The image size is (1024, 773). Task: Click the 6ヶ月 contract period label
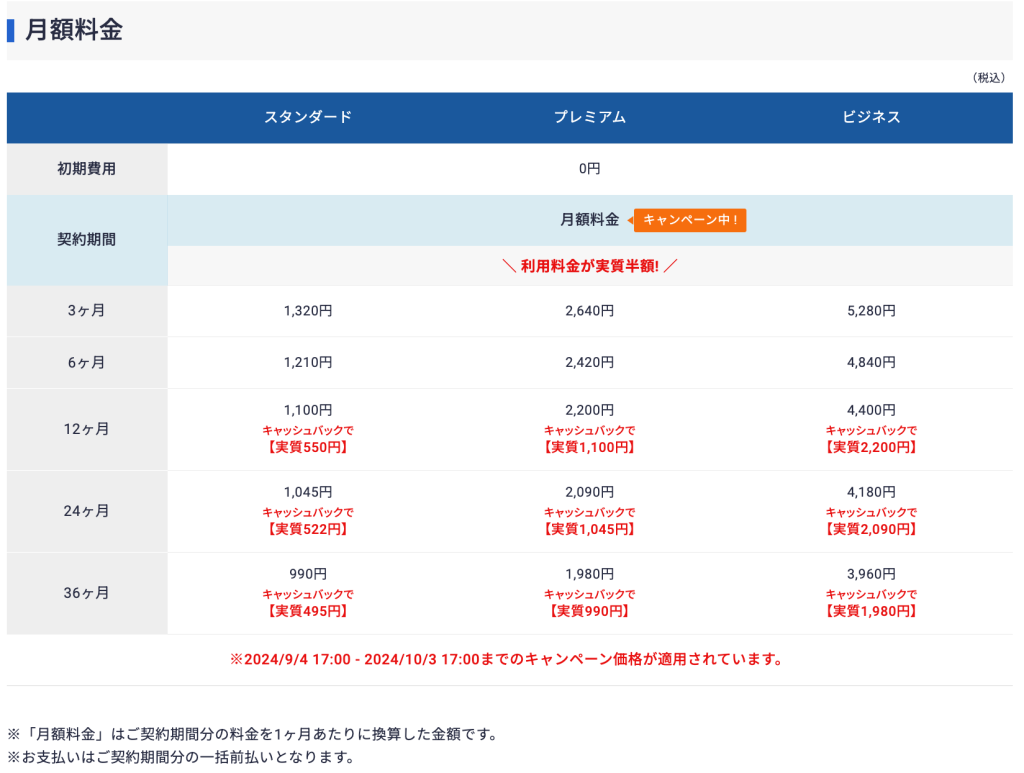(87, 362)
